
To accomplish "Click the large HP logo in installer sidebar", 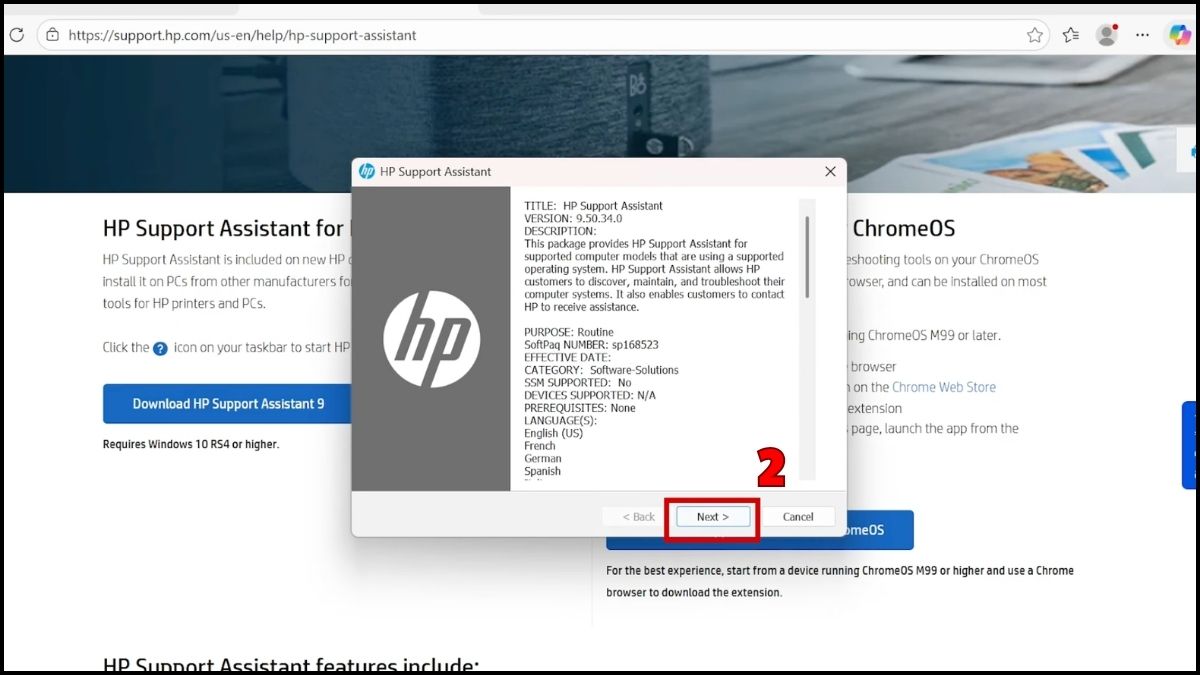I will tap(432, 339).
